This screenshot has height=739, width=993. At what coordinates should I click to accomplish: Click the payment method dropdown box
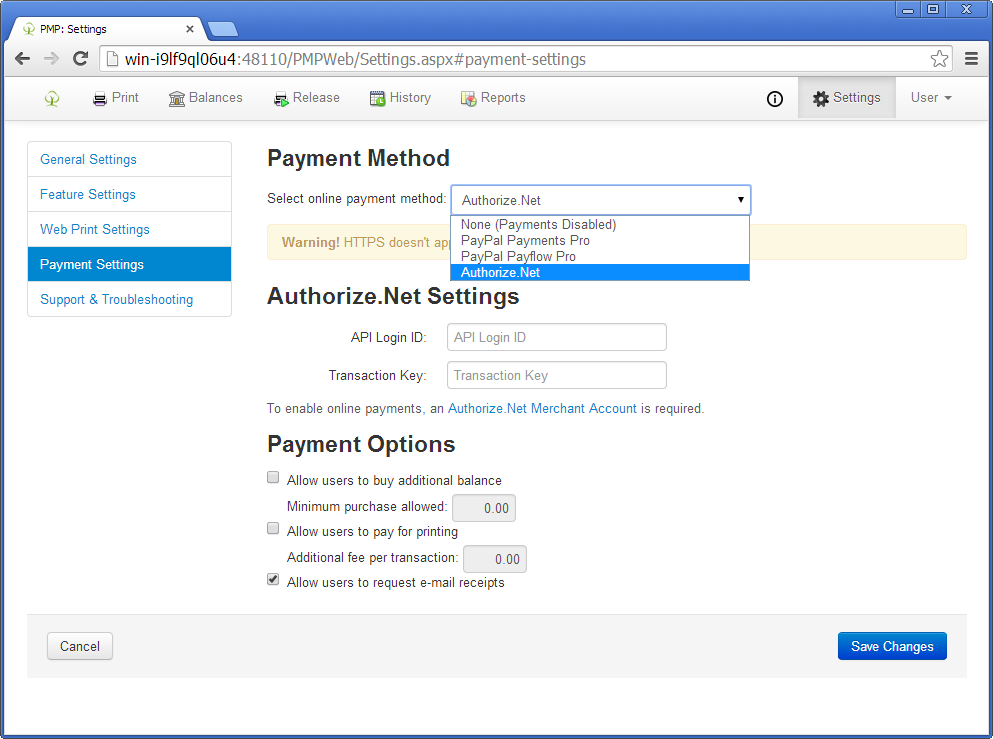coord(600,200)
